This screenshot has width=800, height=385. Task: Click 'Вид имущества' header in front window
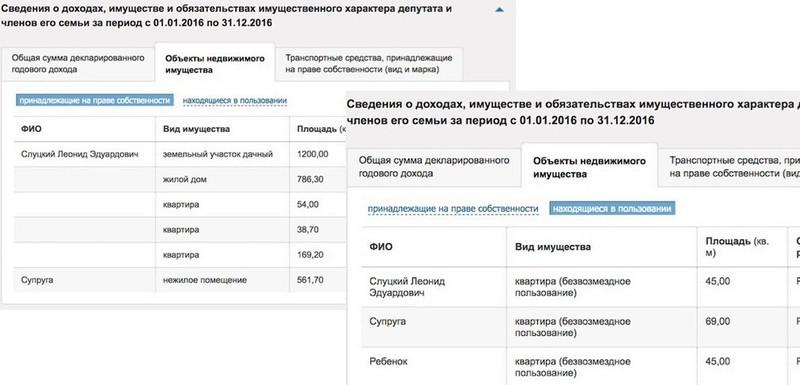553,247
